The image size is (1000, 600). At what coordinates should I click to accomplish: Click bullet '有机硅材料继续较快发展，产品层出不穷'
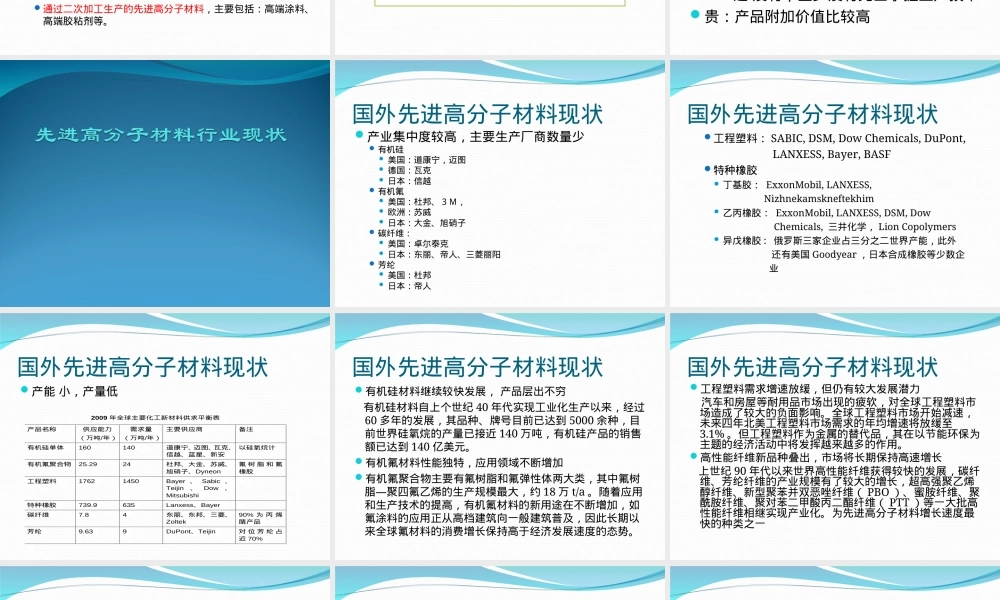(x=465, y=391)
